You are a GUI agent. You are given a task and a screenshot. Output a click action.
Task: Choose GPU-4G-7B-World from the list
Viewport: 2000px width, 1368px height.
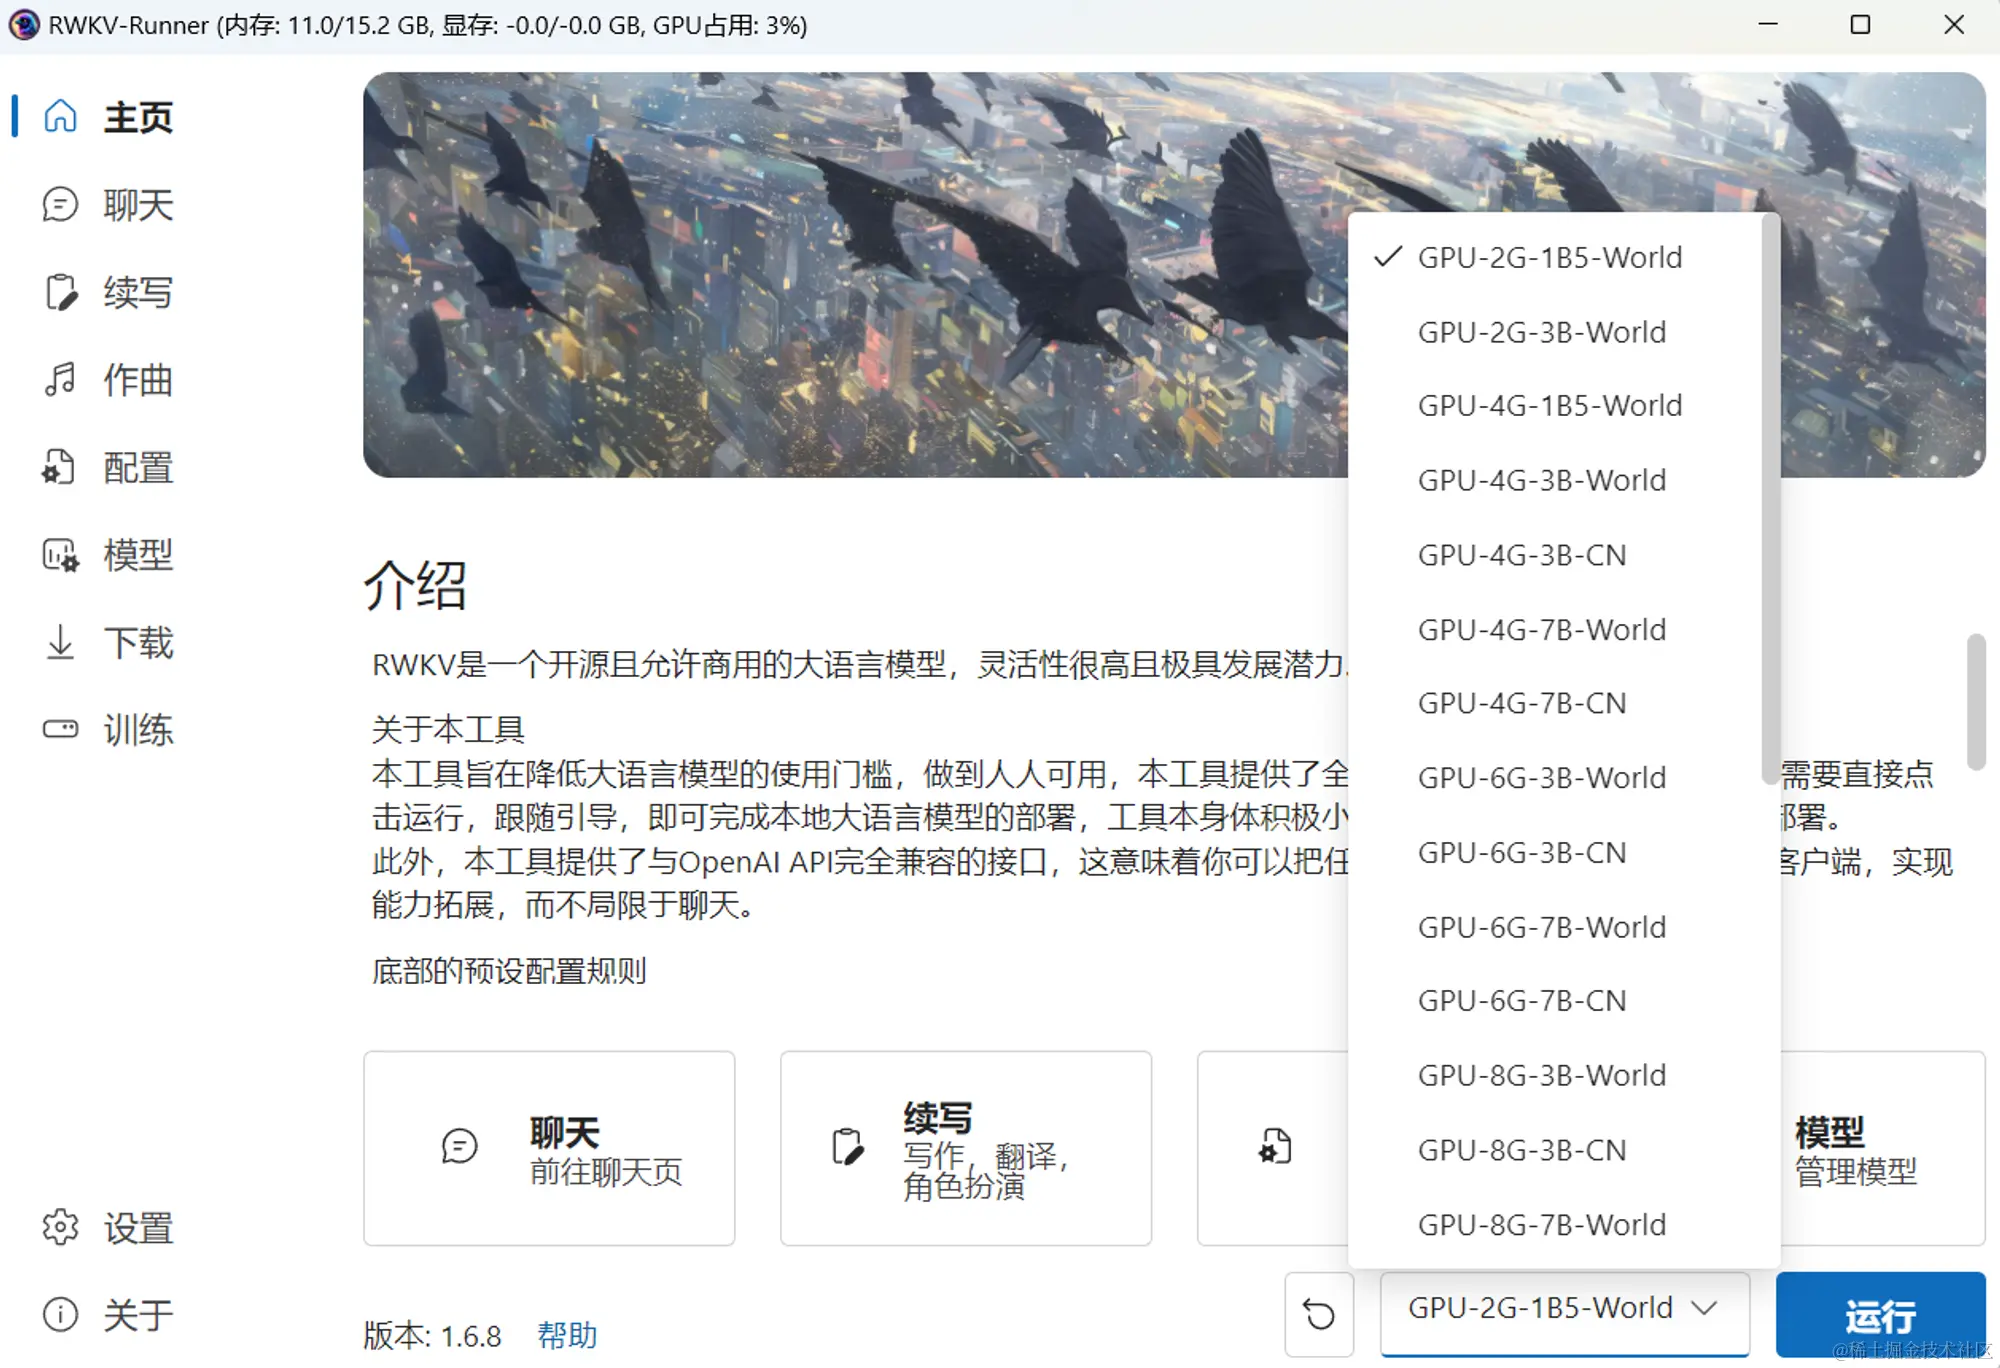(x=1541, y=630)
